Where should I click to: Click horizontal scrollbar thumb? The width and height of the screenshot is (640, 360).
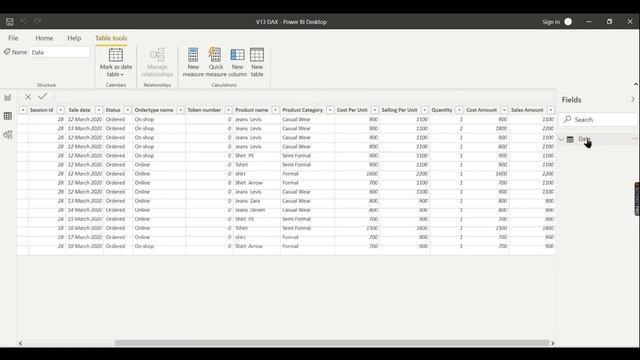[332, 343]
